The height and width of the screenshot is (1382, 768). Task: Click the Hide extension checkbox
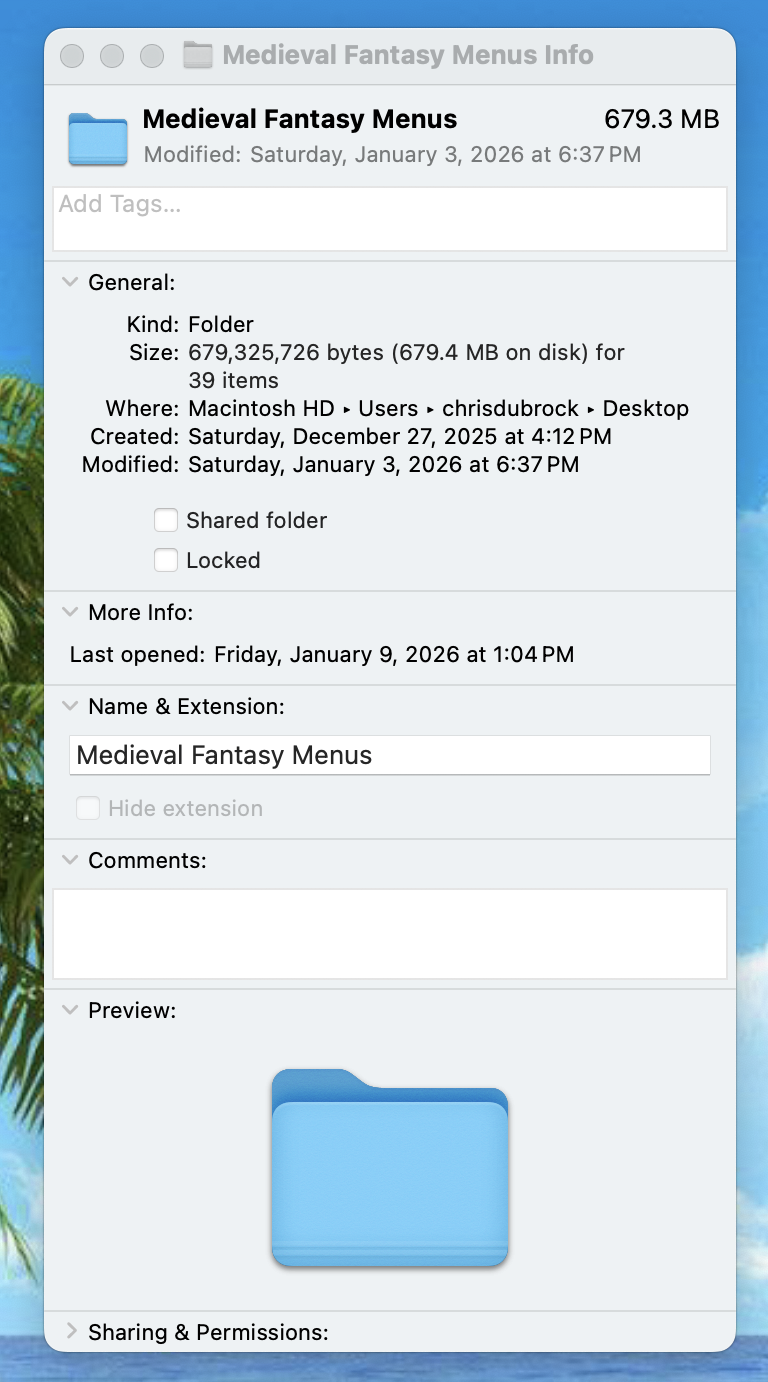point(88,808)
